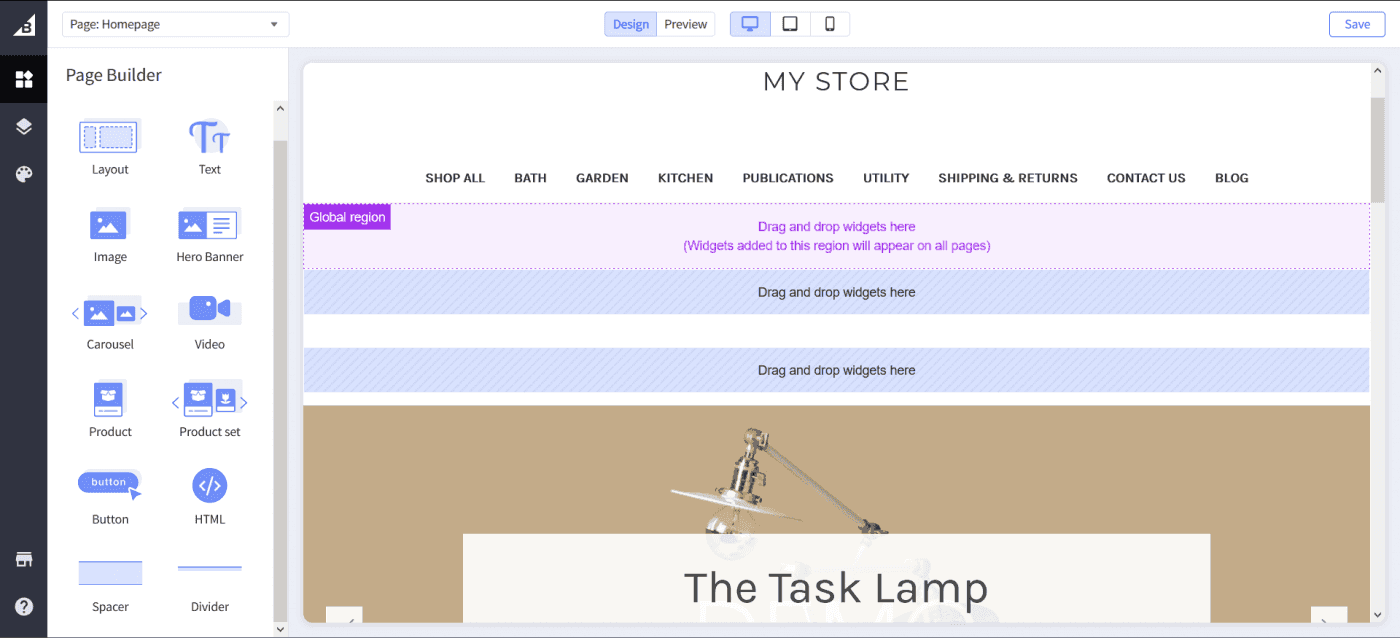Open SHOP ALL in store navigation
The width and height of the screenshot is (1400, 638).
tap(455, 178)
